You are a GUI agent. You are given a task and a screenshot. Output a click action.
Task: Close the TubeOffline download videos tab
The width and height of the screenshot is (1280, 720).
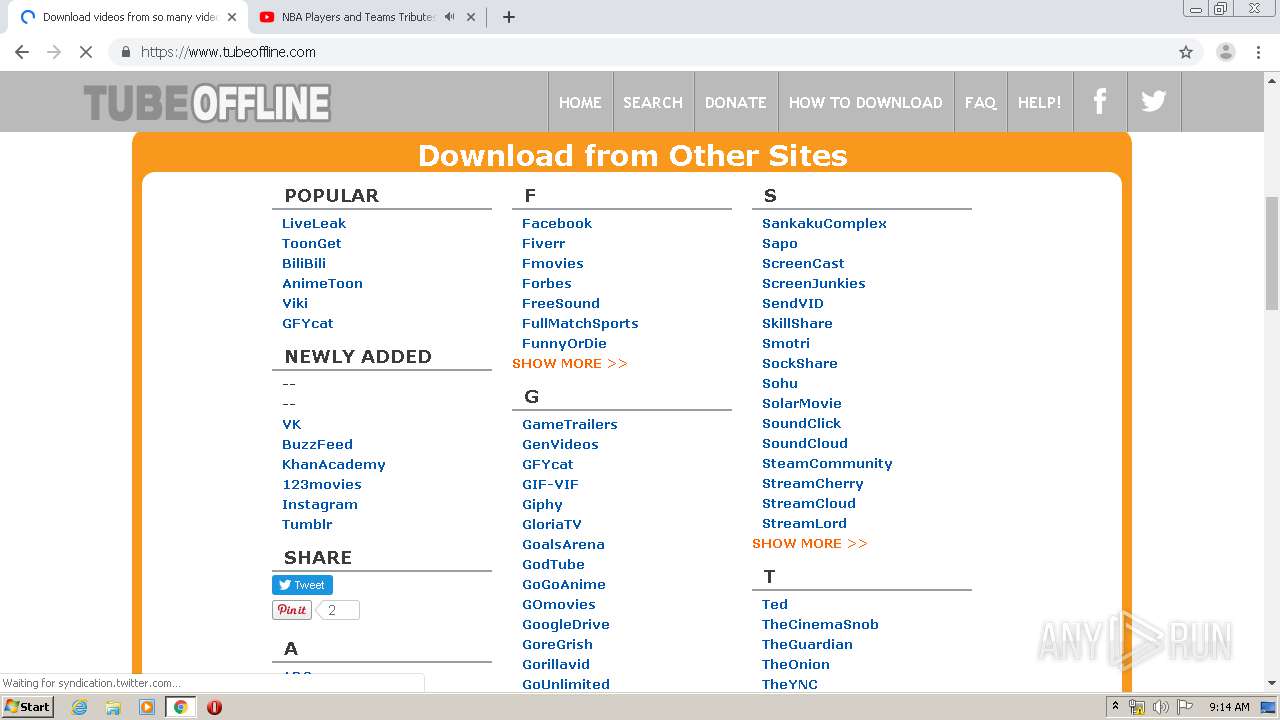click(231, 17)
